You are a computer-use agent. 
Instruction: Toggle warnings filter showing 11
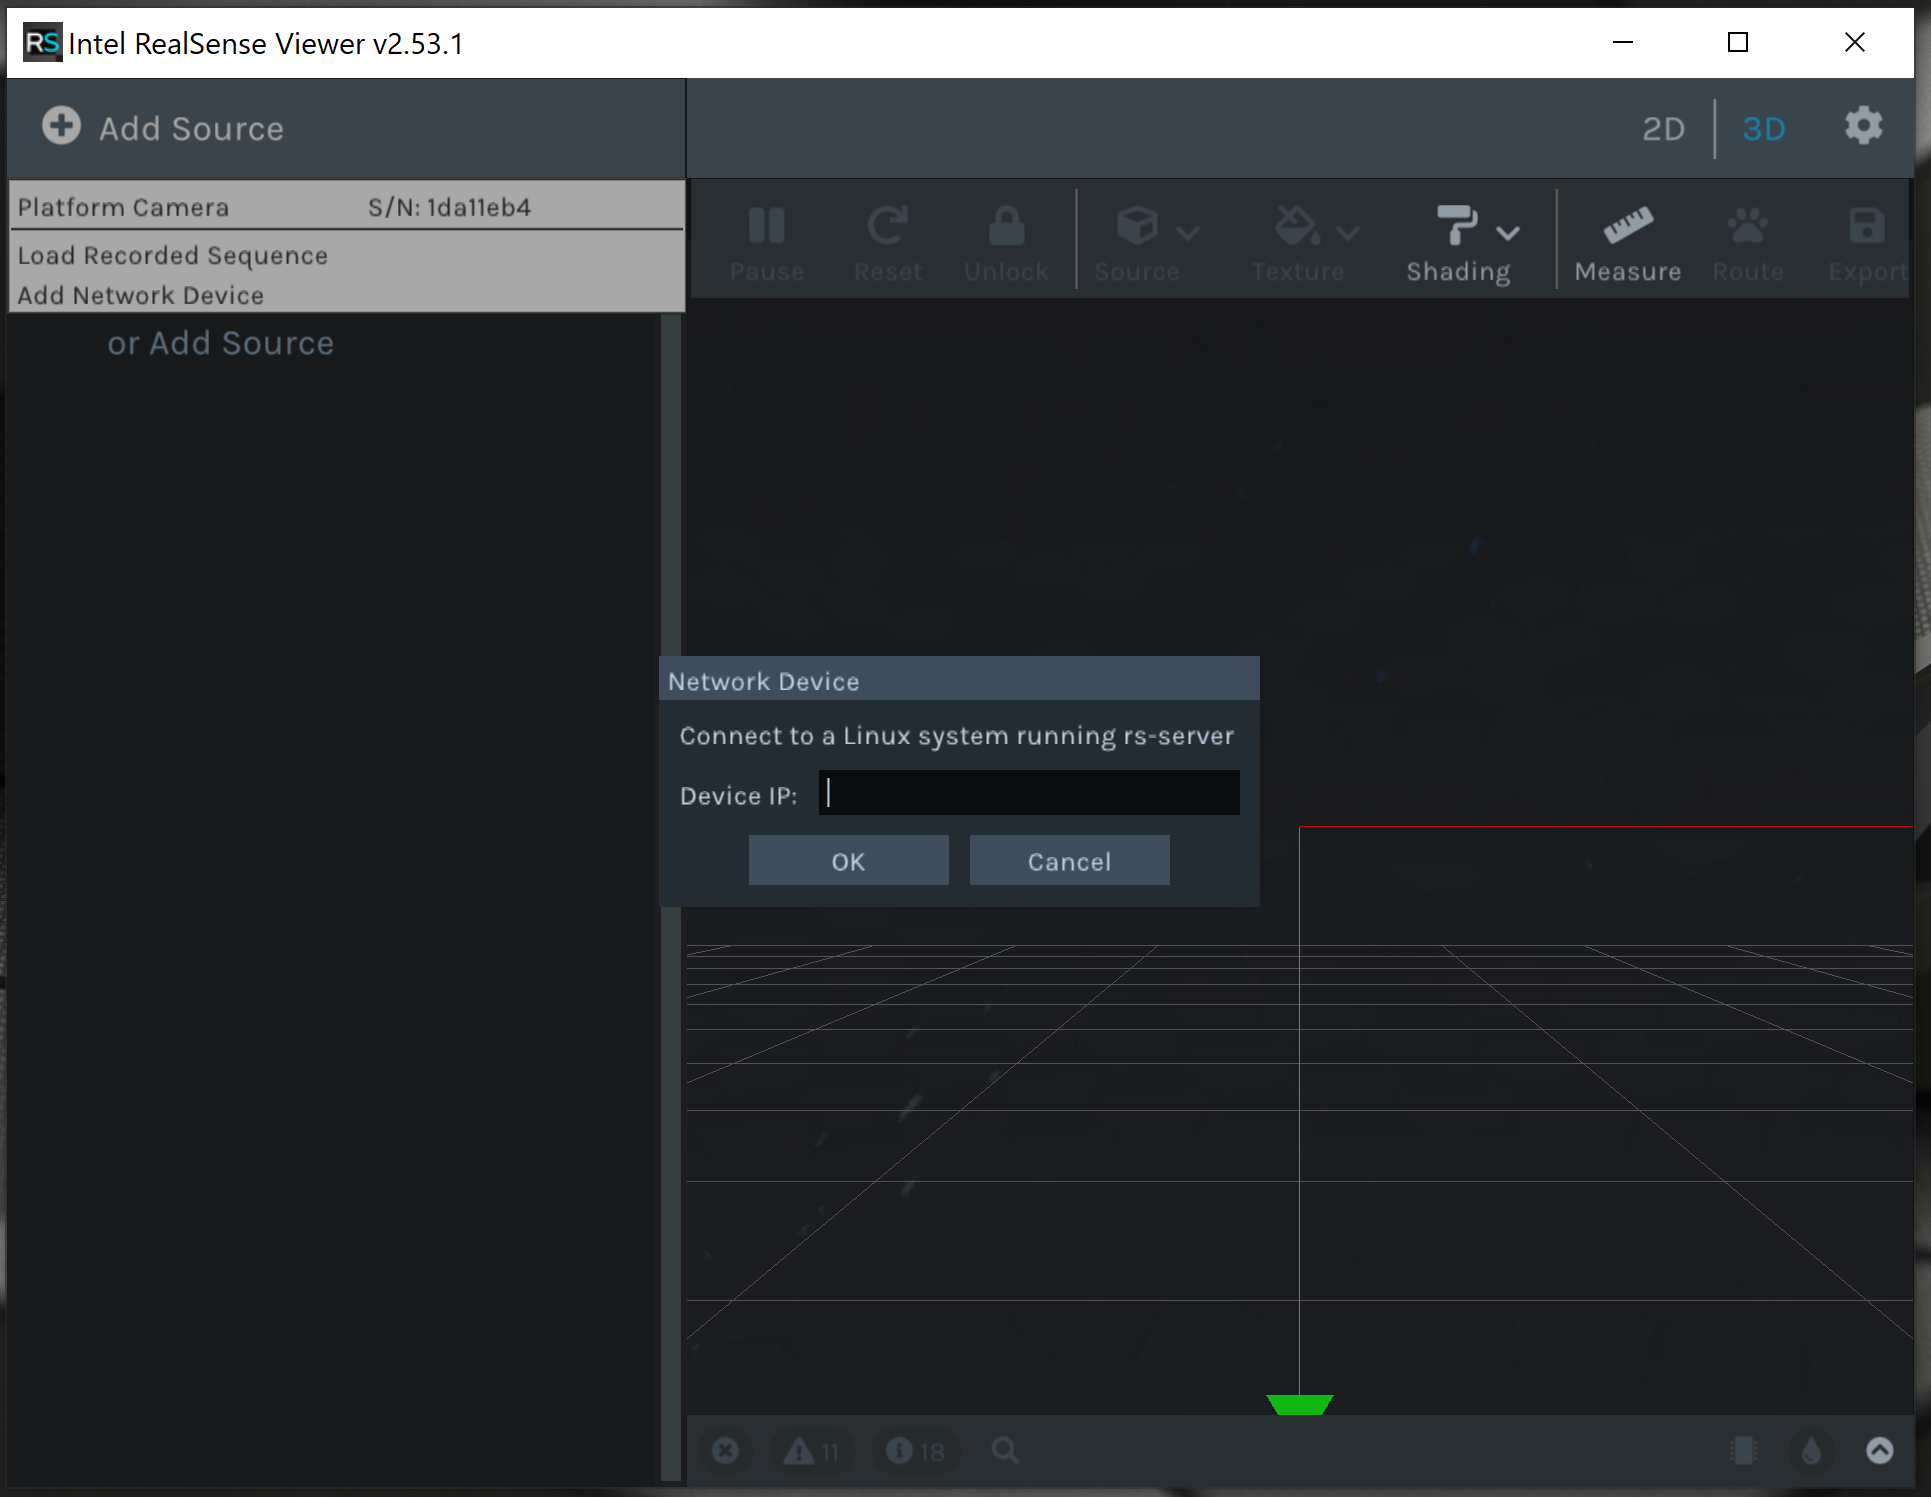click(811, 1450)
